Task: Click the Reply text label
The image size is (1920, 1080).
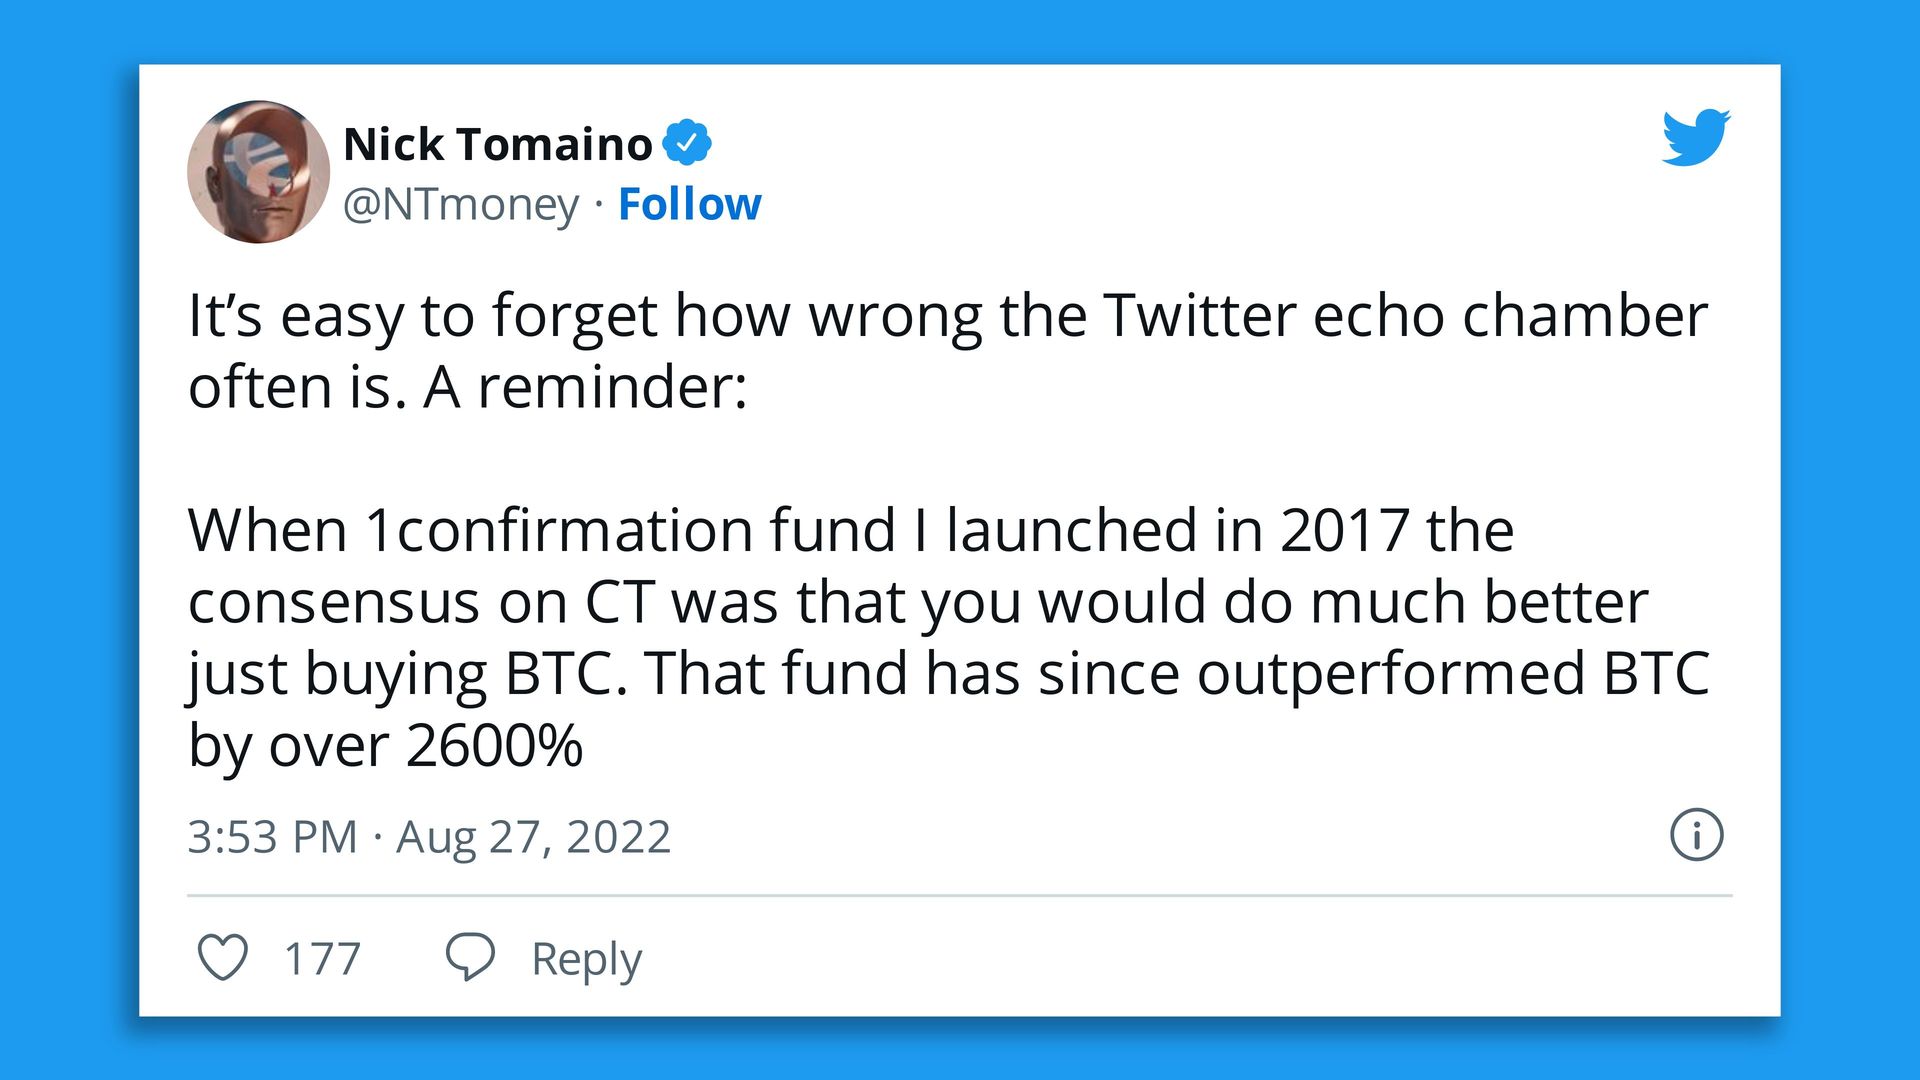Action: (586, 959)
